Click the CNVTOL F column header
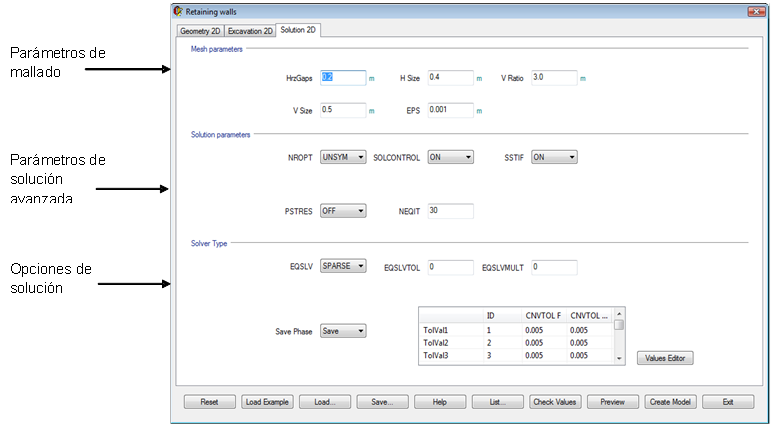Viewport: 771px width, 425px height. coord(543,316)
